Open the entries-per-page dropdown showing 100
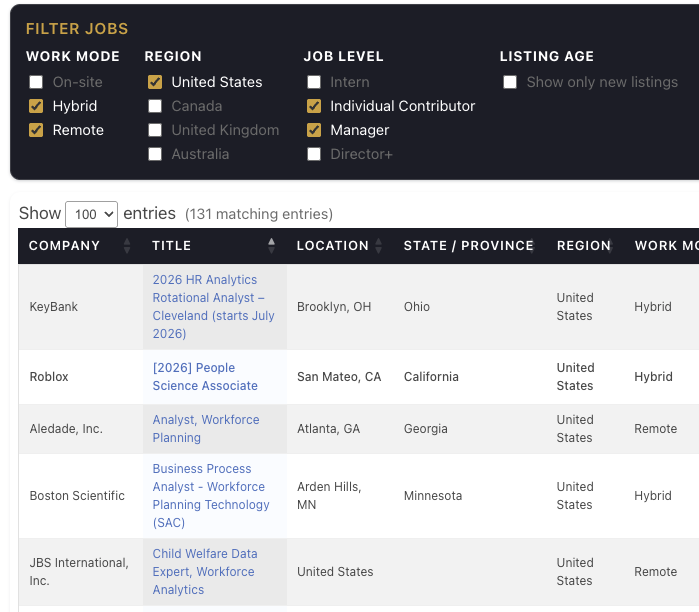Image resolution: width=699 pixels, height=612 pixels. [91, 214]
